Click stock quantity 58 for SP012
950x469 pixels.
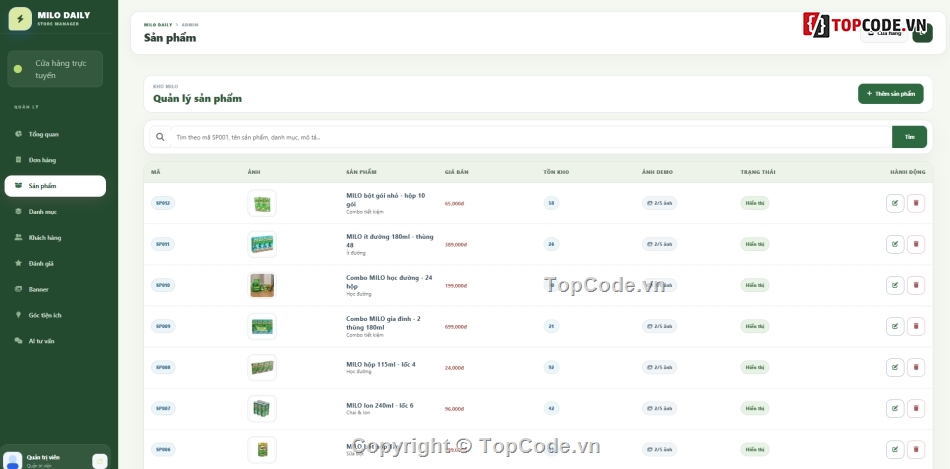coord(551,203)
